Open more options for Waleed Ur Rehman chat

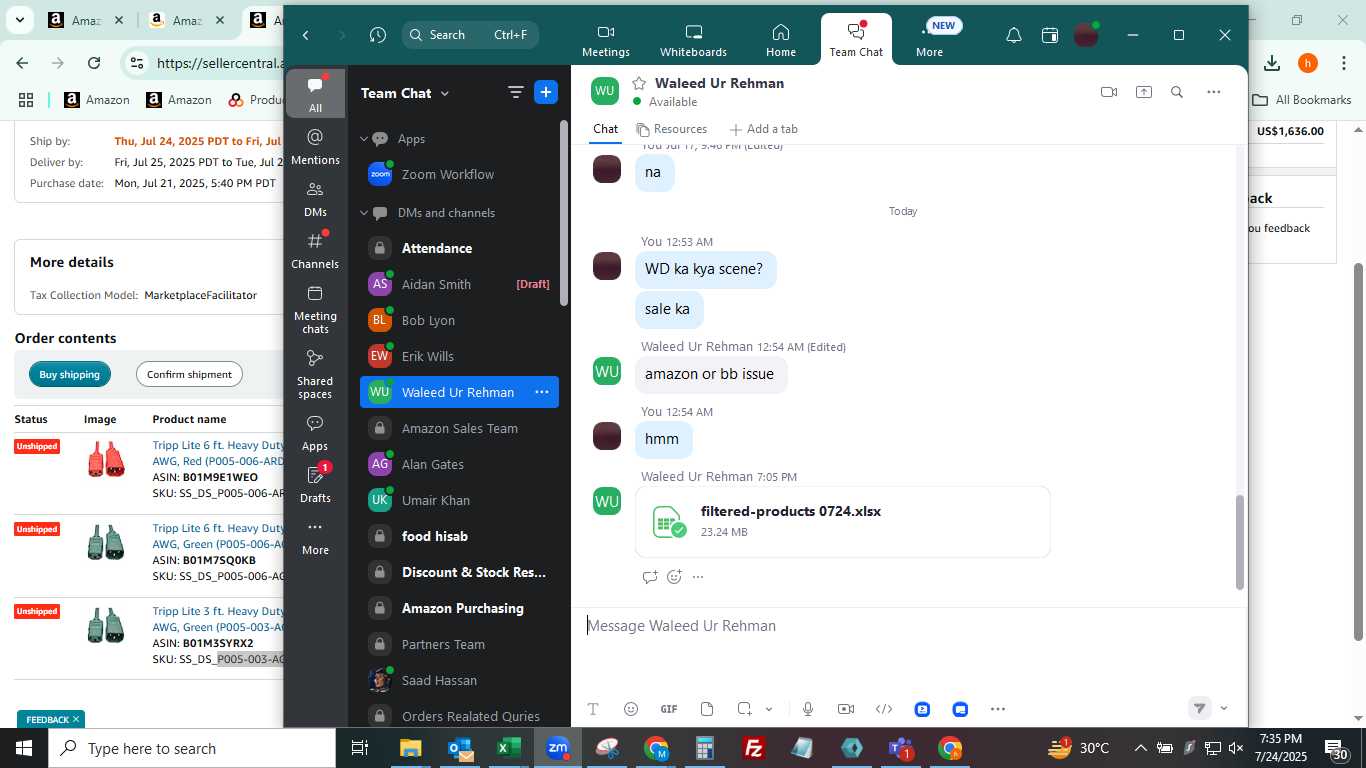pos(541,392)
